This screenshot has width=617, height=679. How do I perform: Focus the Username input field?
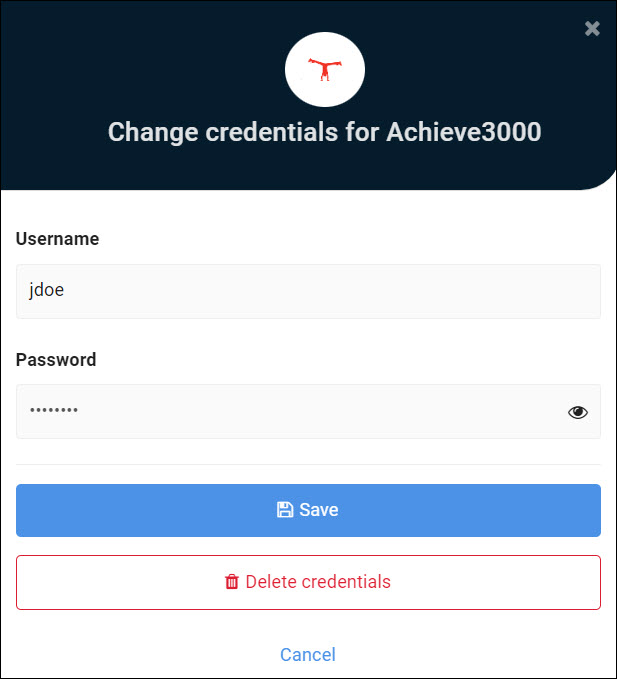[308, 291]
